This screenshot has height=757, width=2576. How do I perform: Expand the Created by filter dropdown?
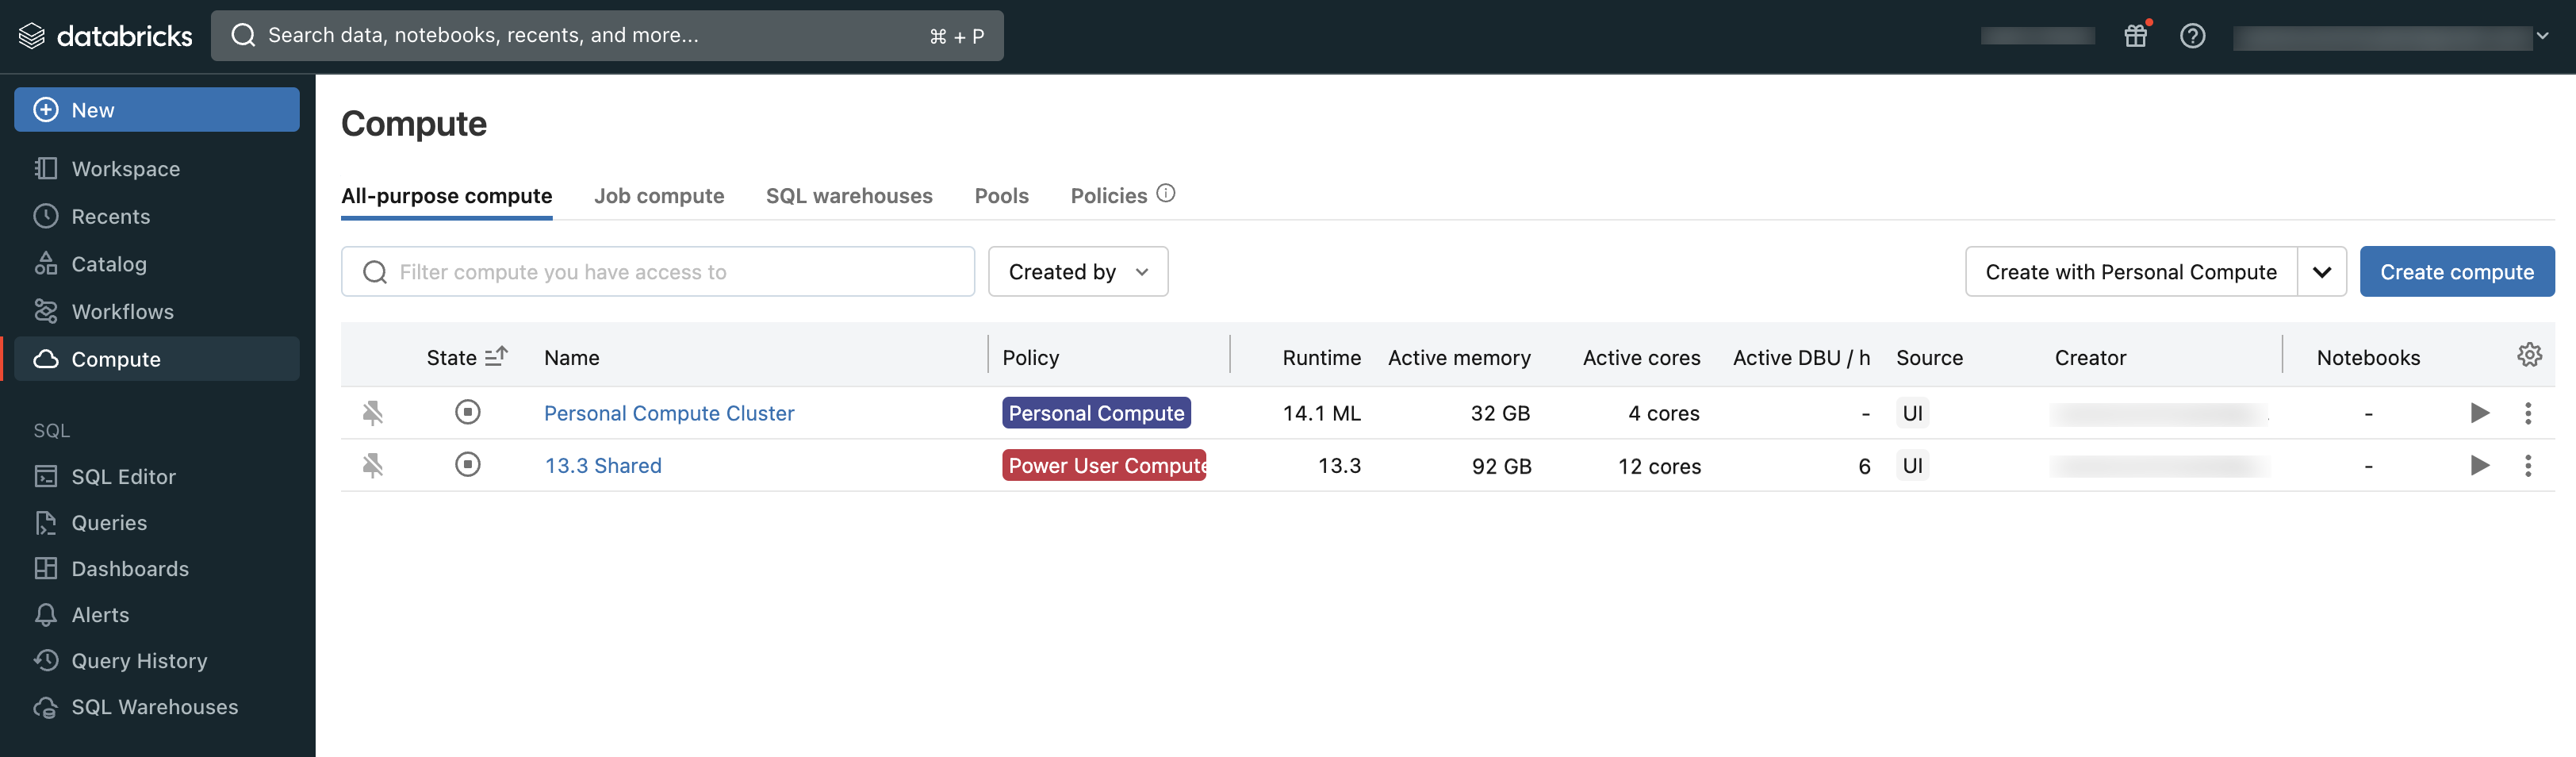point(1077,272)
